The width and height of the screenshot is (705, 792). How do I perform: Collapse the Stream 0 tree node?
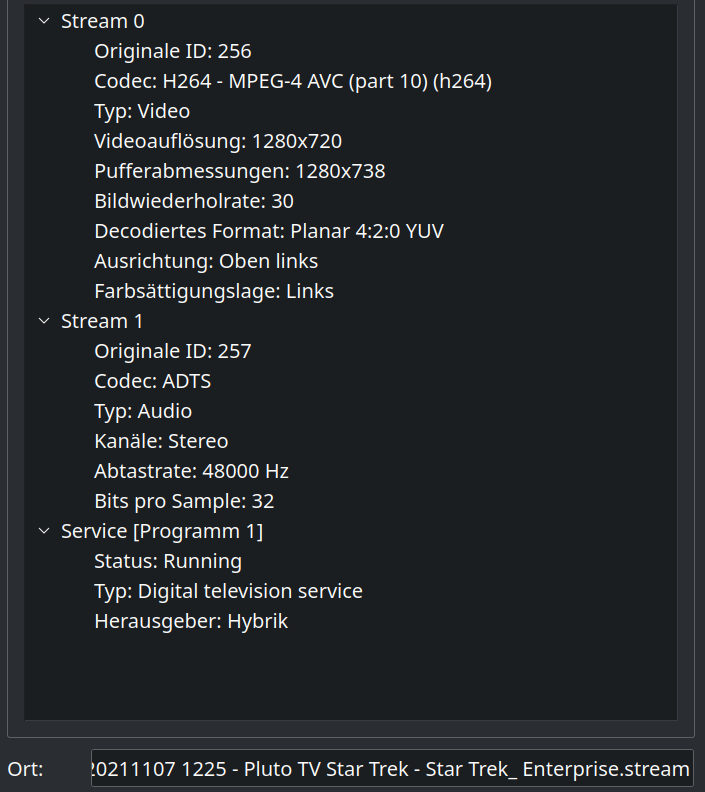point(43,21)
